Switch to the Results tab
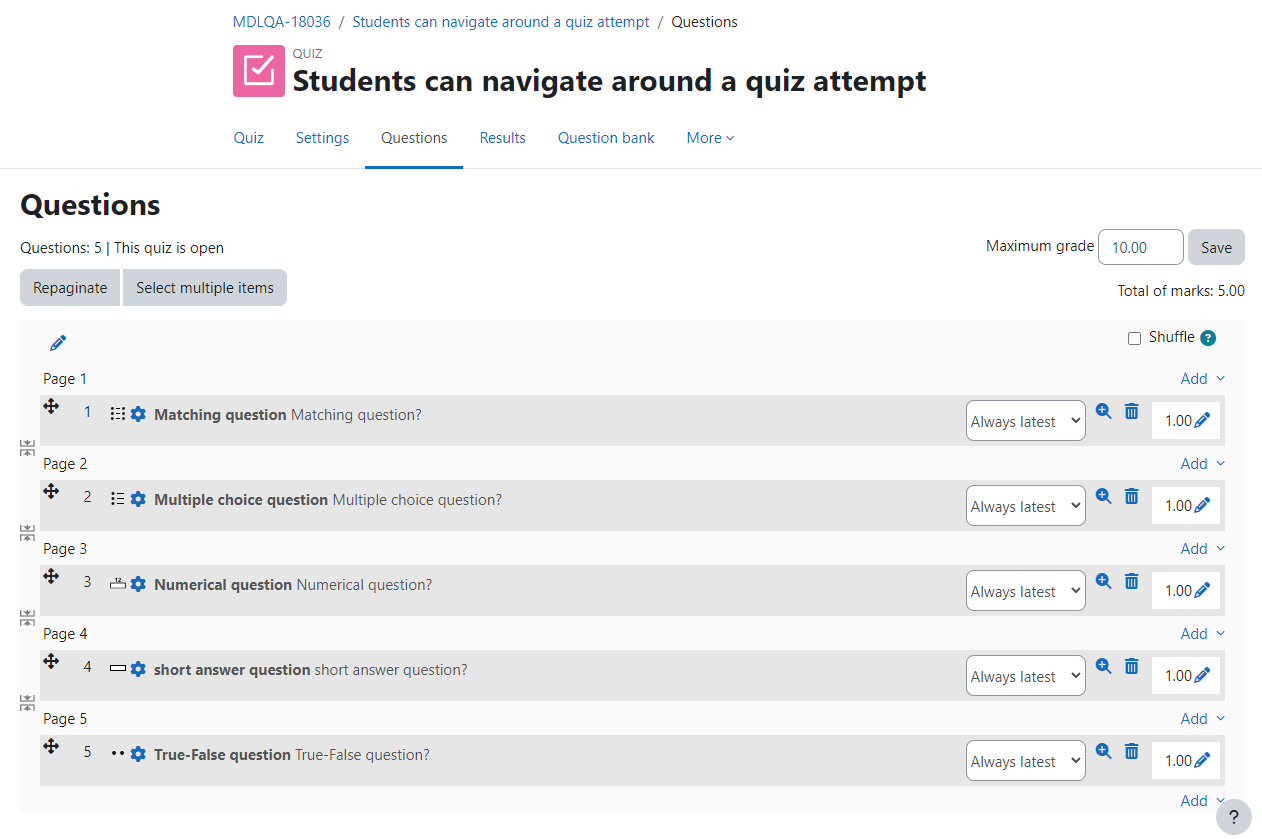1262x839 pixels. coord(502,138)
